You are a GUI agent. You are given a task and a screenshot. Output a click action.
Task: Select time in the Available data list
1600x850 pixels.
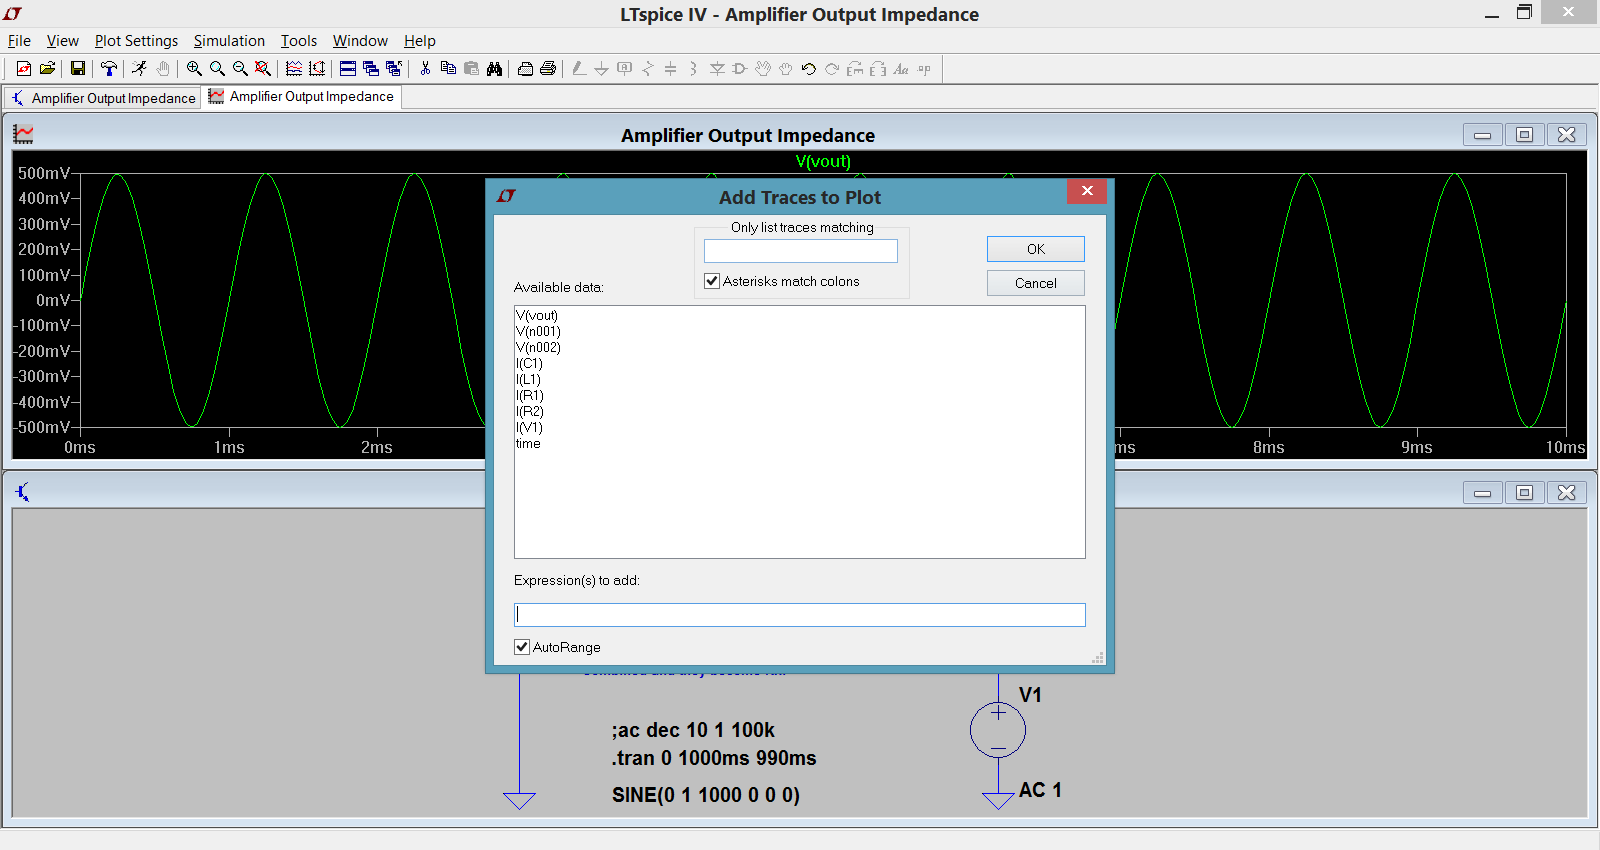point(528,443)
